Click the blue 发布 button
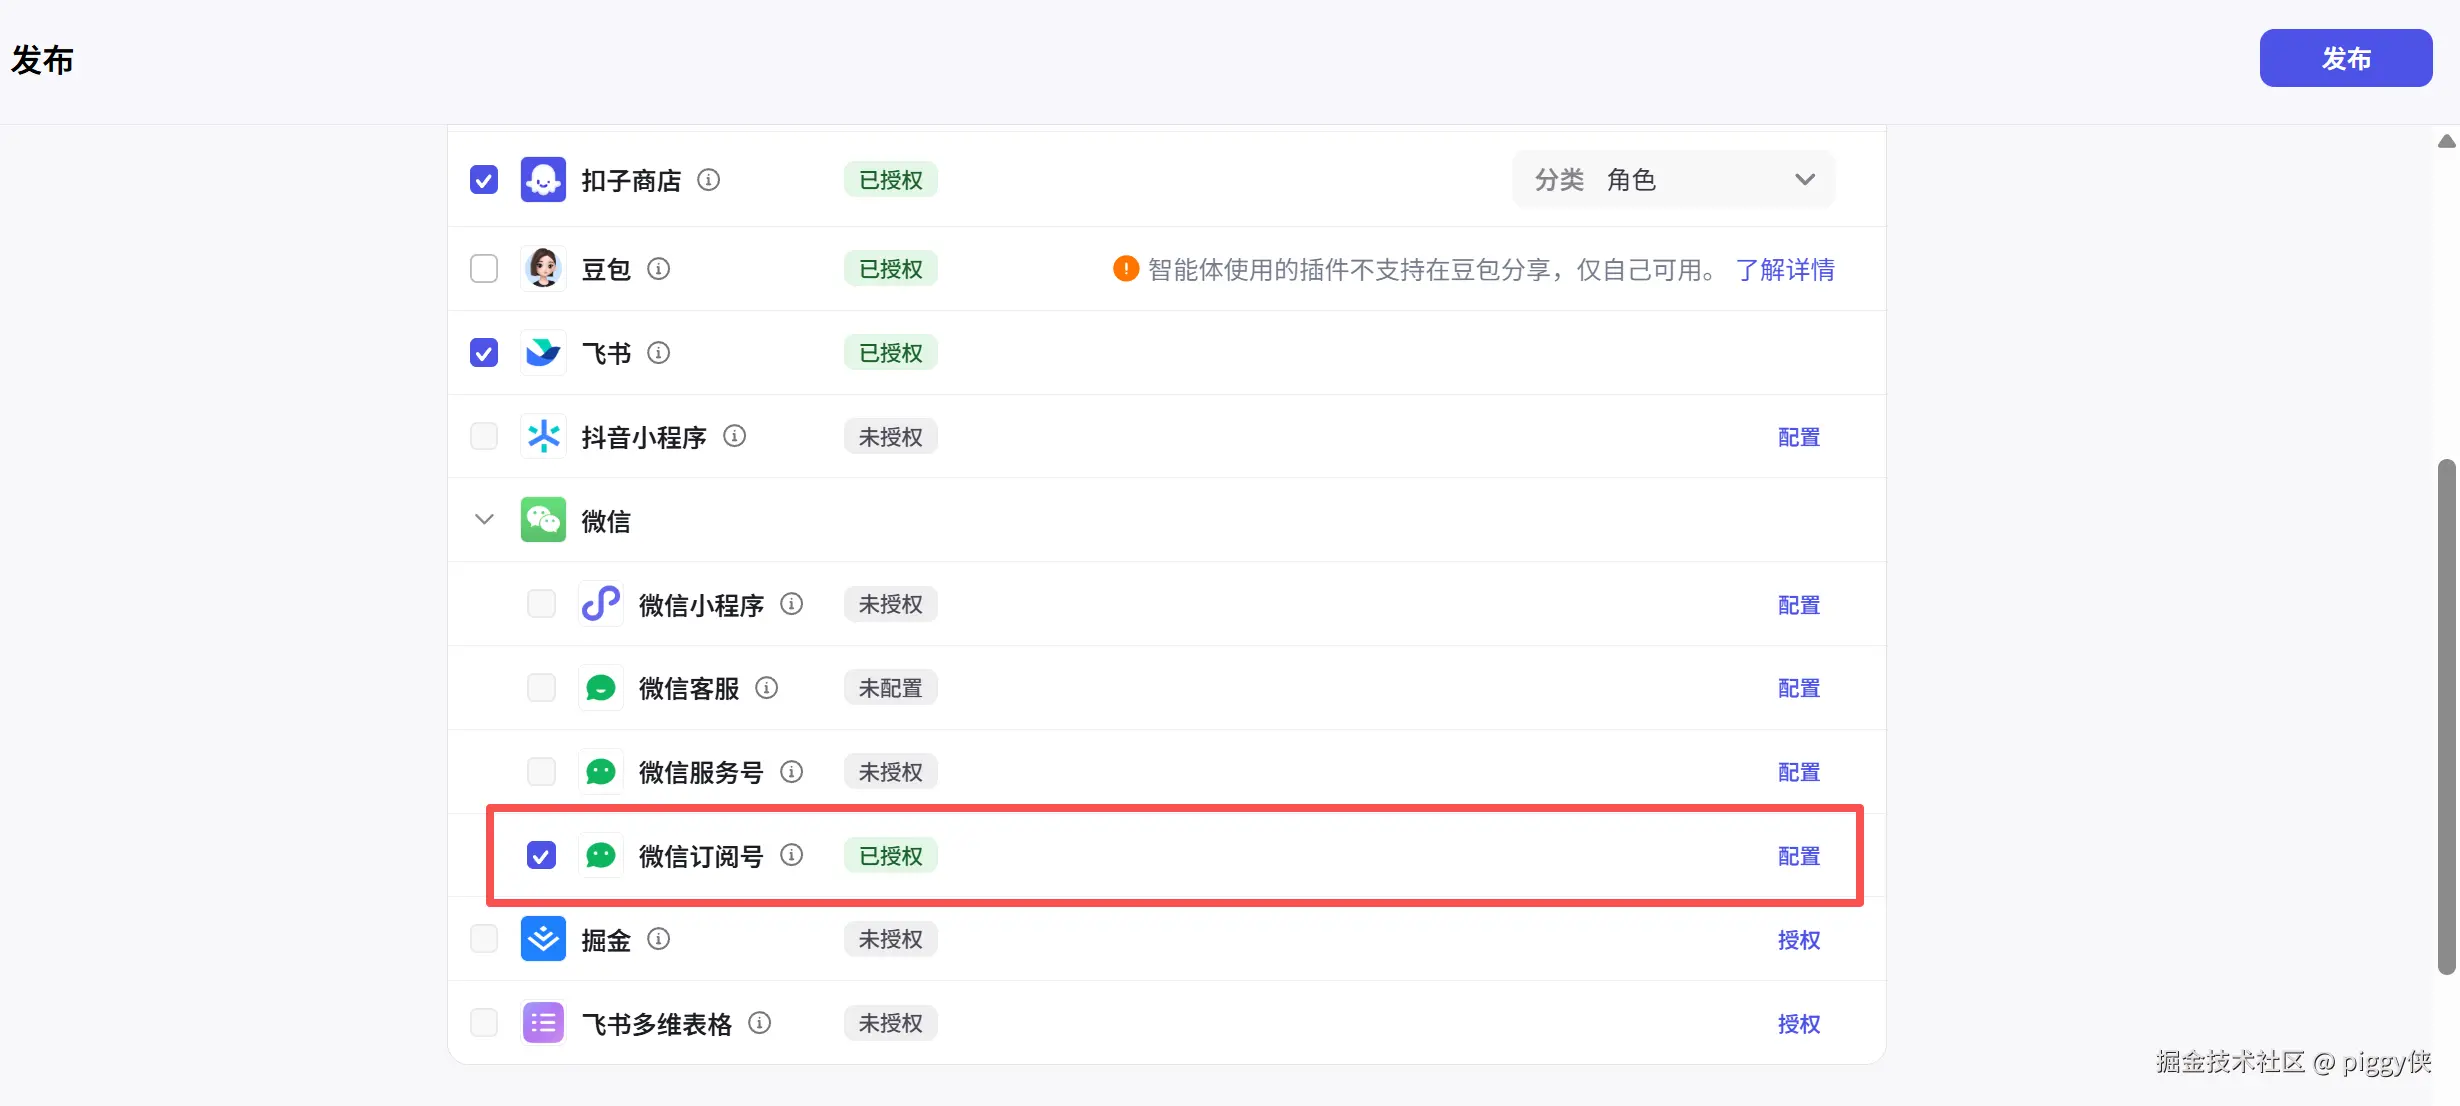Viewport: 2460px width, 1106px height. click(2345, 58)
